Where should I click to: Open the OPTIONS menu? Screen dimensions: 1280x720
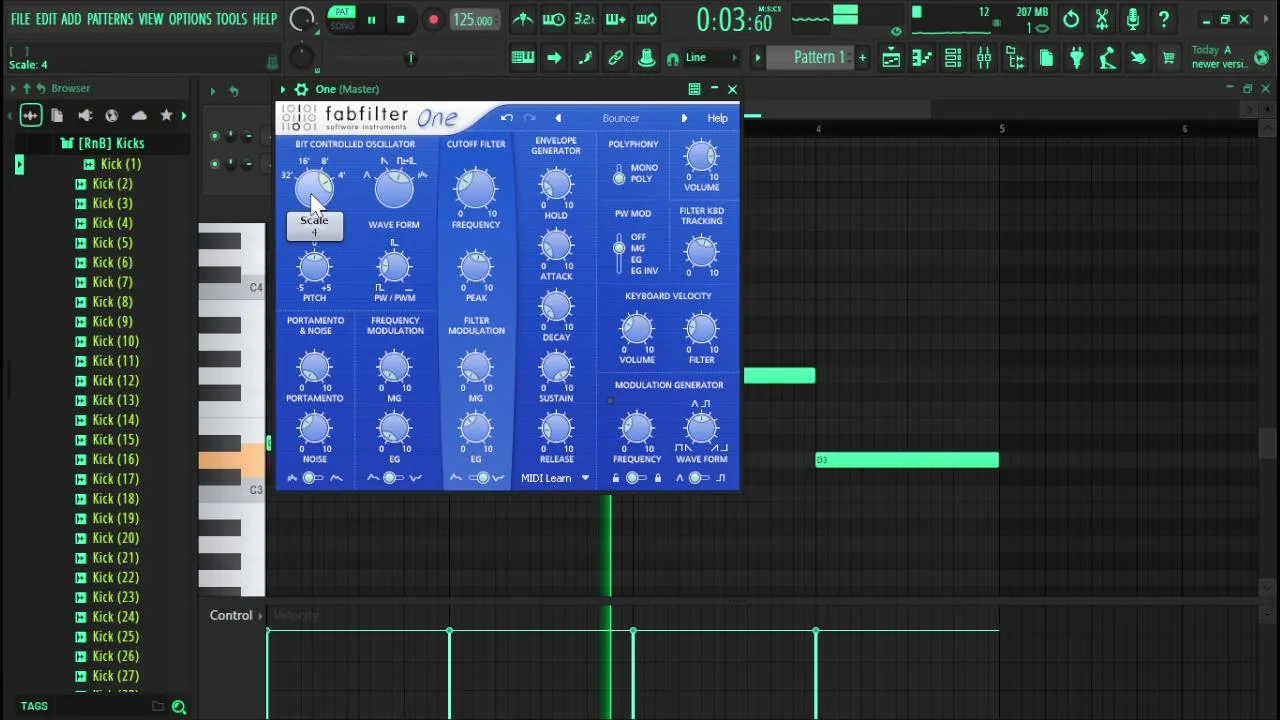click(x=190, y=19)
